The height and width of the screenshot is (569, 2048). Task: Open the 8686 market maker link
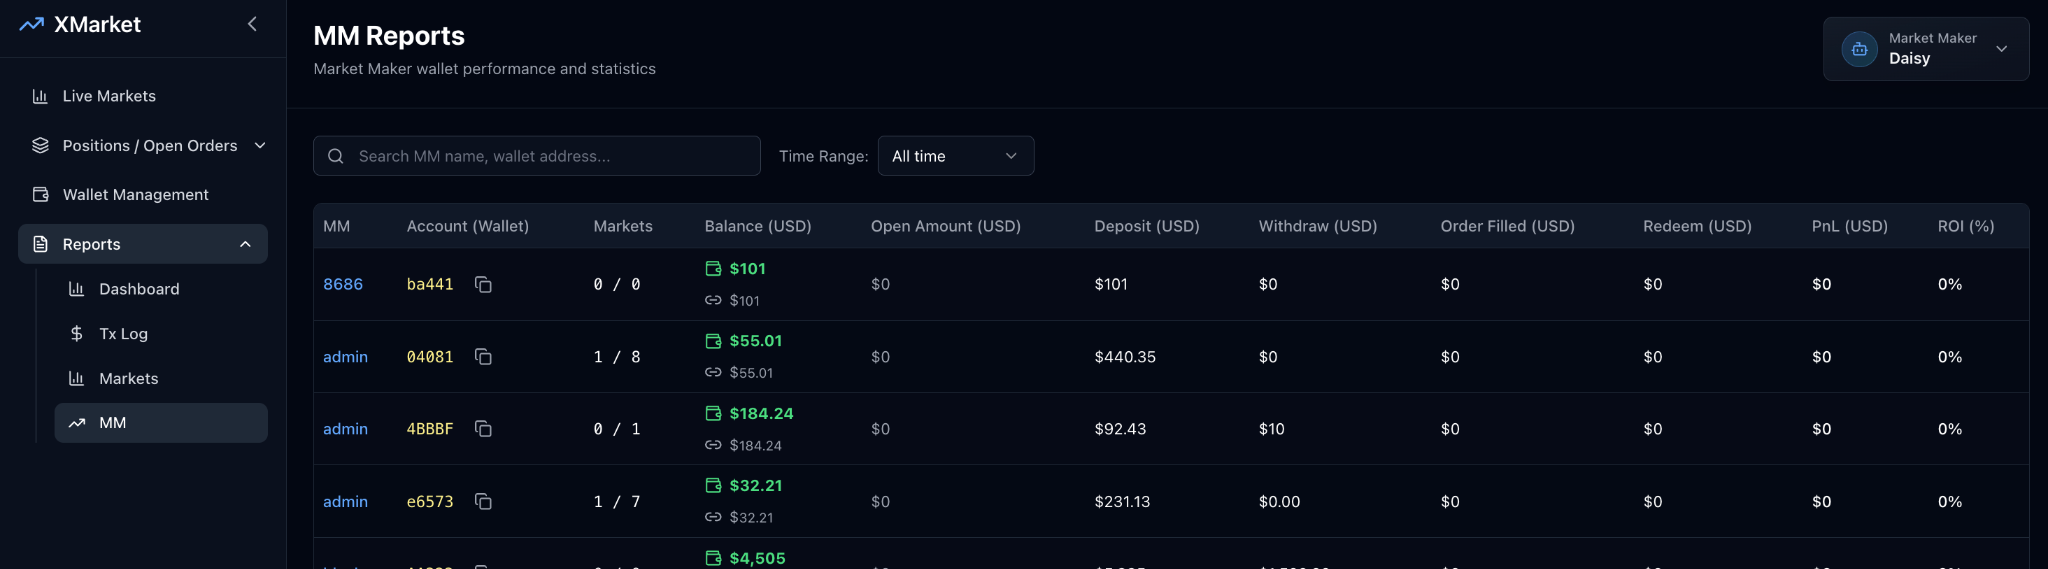343,285
